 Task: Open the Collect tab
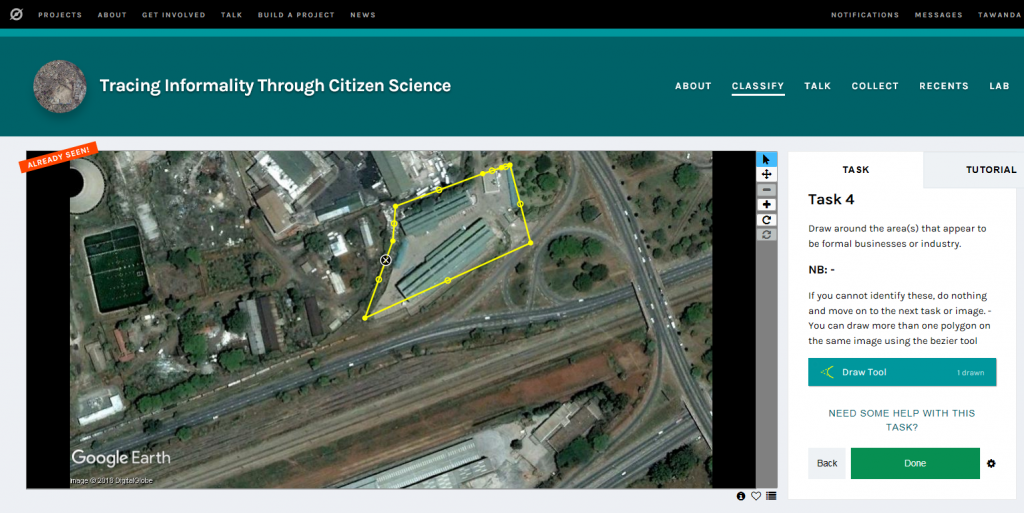tap(875, 86)
